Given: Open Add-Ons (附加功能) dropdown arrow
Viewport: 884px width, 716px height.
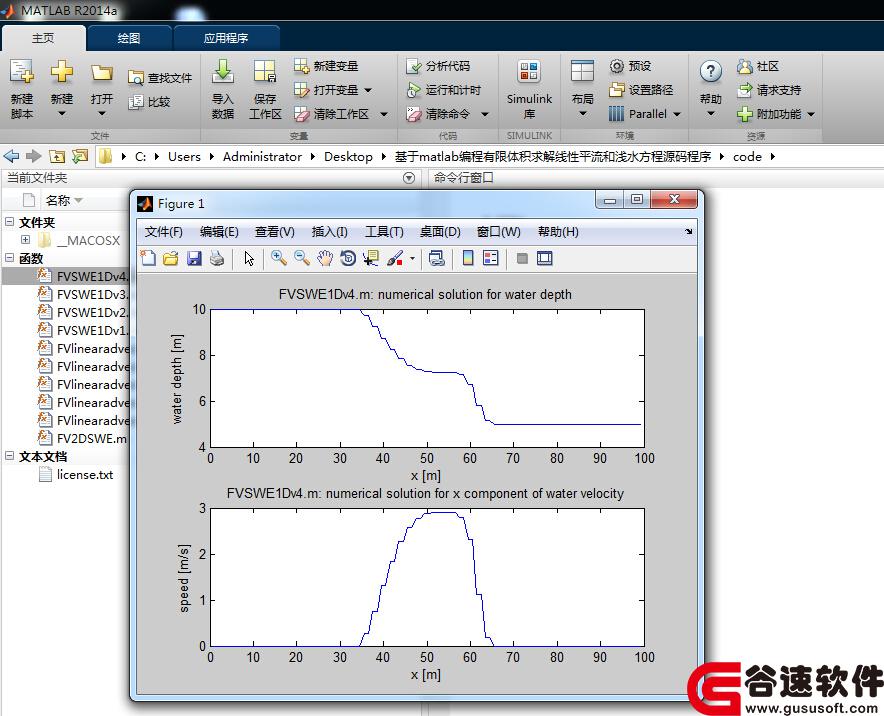Looking at the screenshot, I should click(x=811, y=114).
